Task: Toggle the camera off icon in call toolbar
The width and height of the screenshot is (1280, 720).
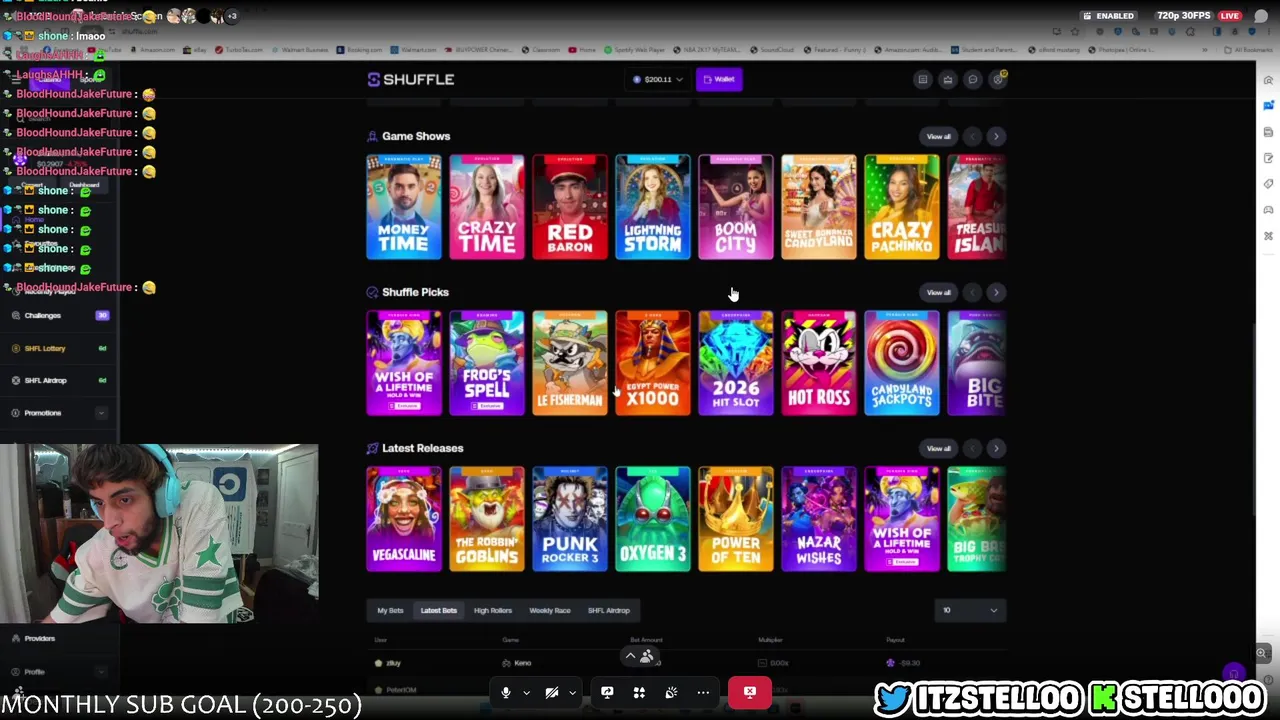Action: tap(552, 692)
